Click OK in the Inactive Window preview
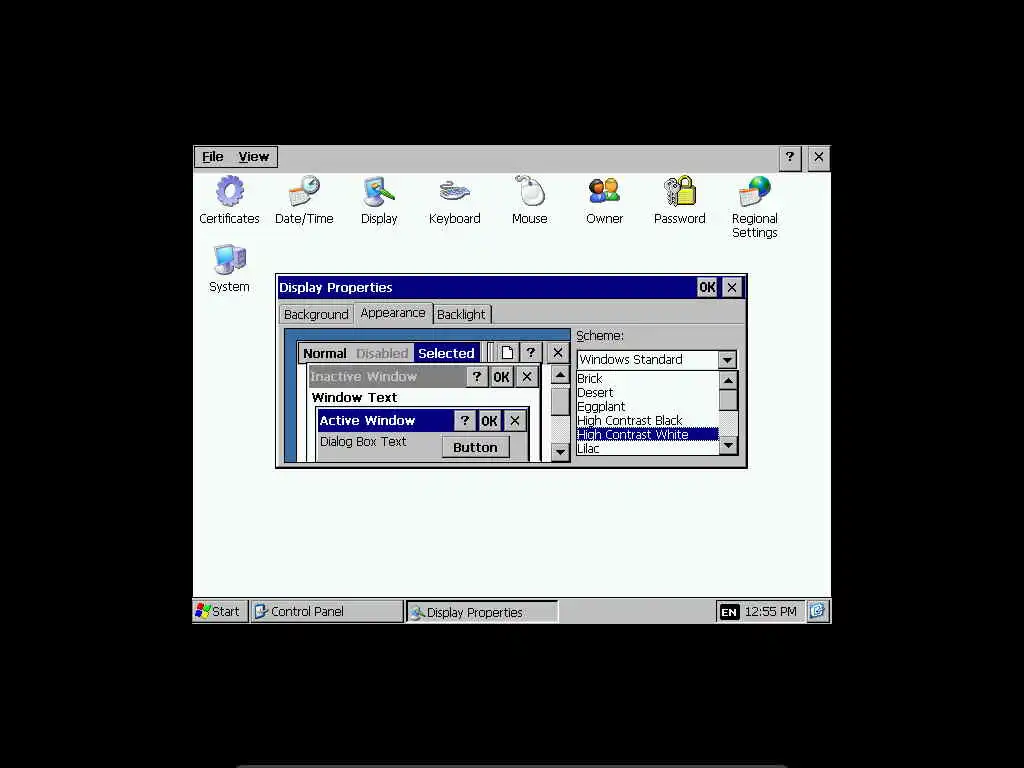 (501, 377)
